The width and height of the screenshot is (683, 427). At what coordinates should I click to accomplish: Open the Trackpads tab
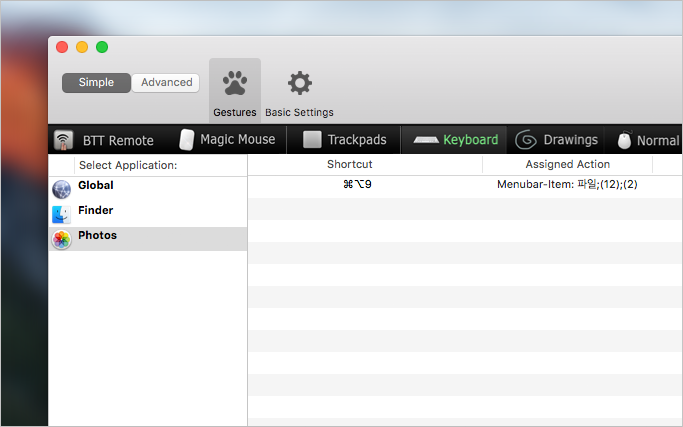click(x=357, y=139)
